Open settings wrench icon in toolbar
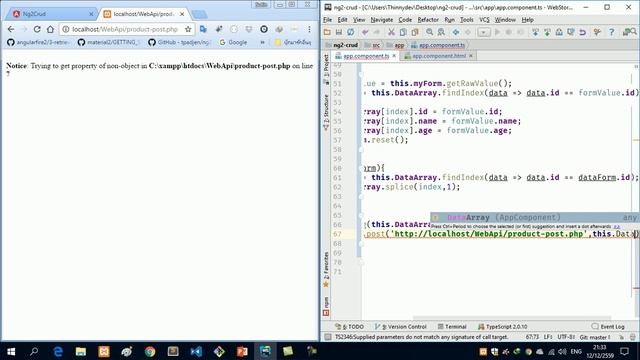 click(x=597, y=32)
